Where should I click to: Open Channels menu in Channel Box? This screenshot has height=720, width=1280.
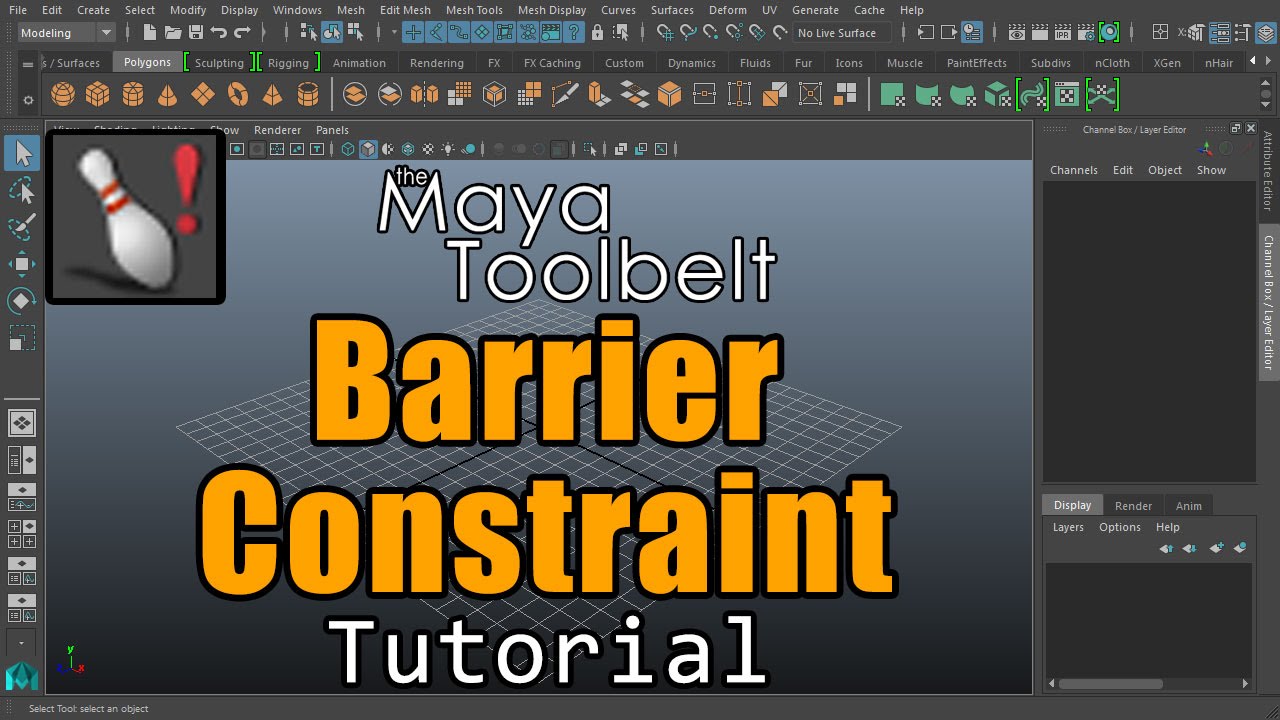coord(1073,170)
